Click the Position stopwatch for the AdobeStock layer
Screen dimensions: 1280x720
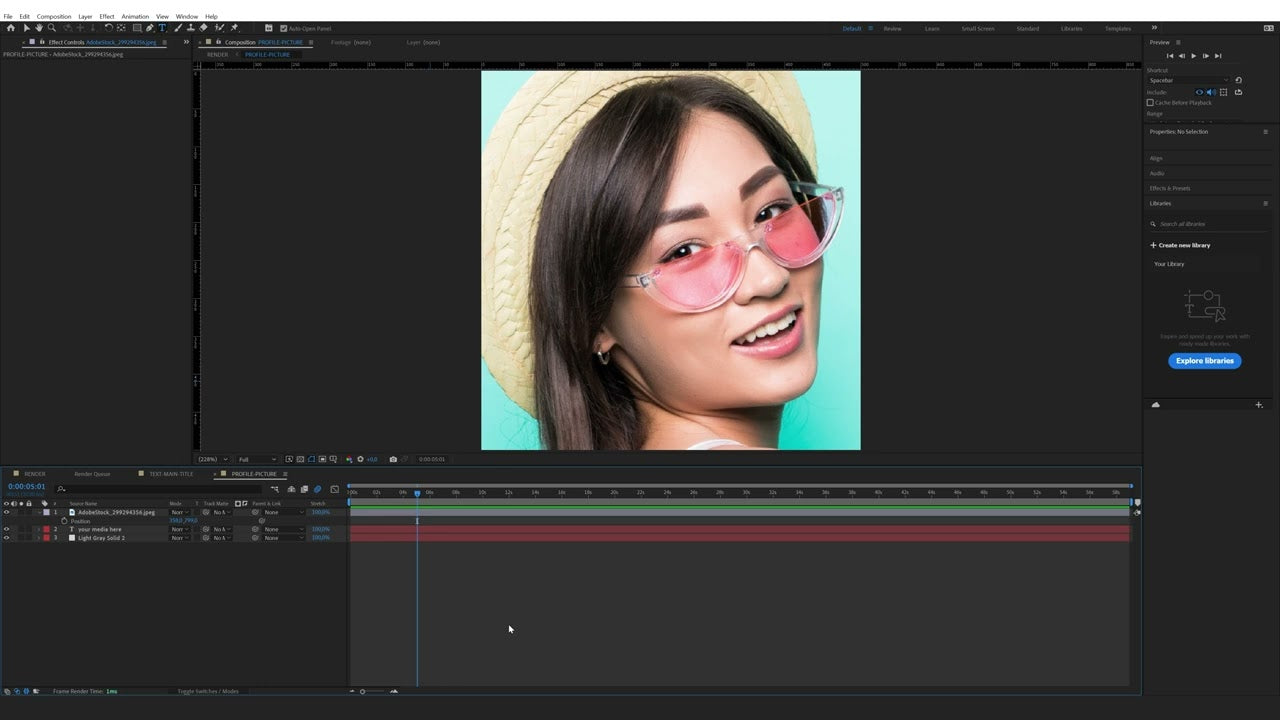64,521
